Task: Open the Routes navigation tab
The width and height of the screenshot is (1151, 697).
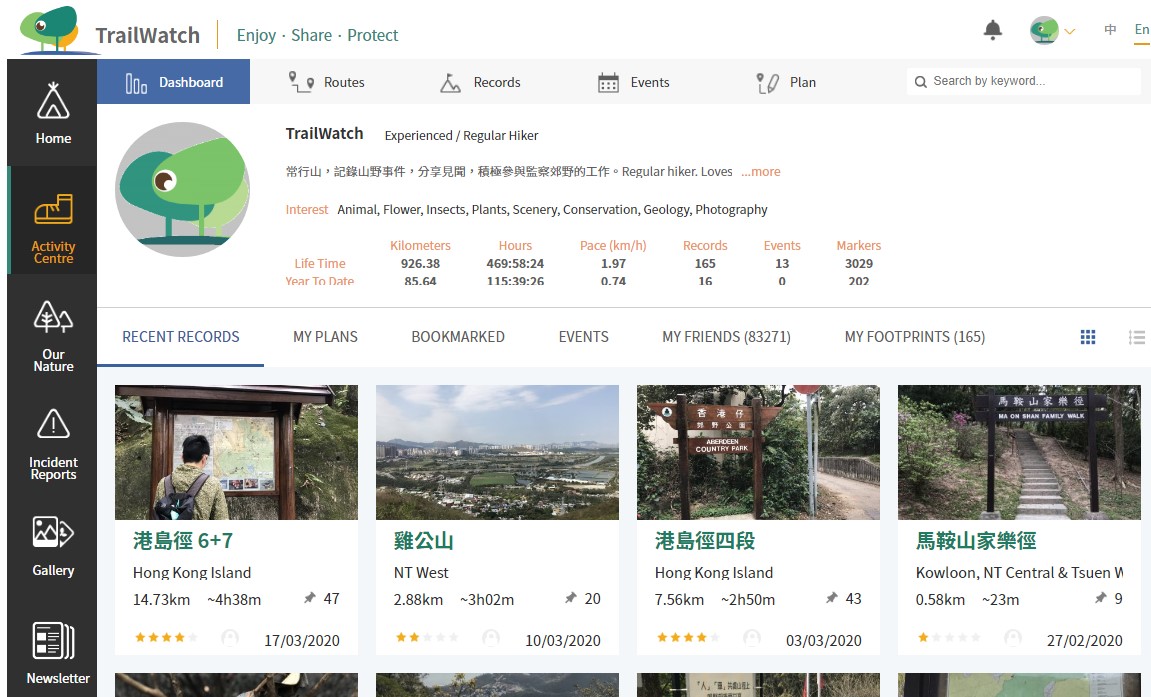Action: (x=327, y=82)
